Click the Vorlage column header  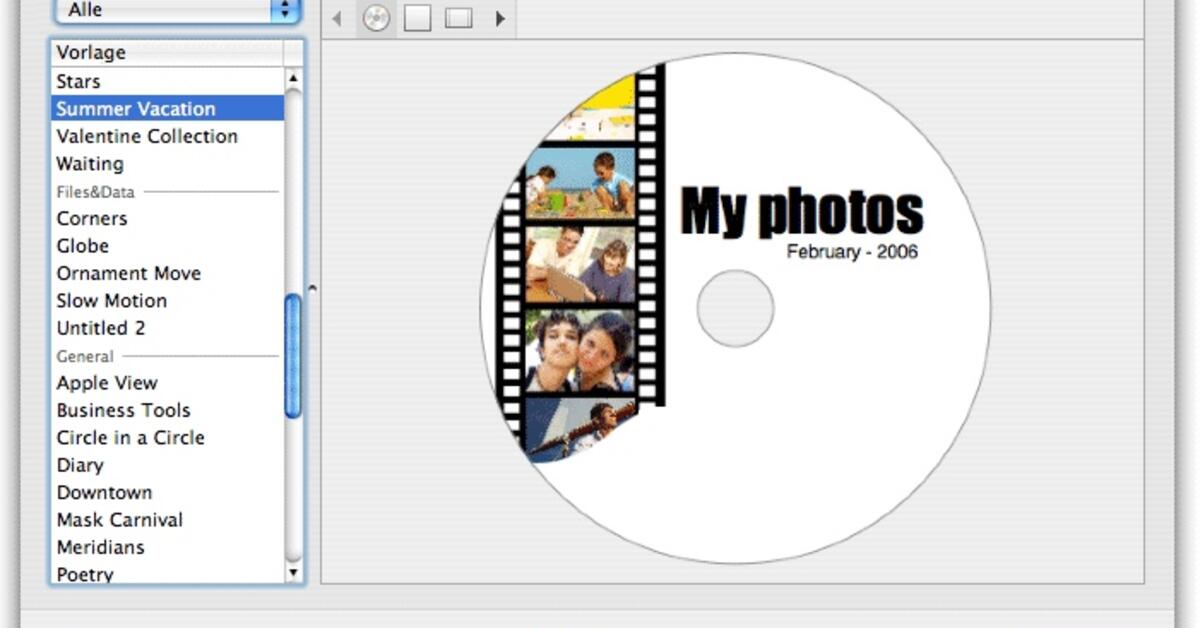168,53
